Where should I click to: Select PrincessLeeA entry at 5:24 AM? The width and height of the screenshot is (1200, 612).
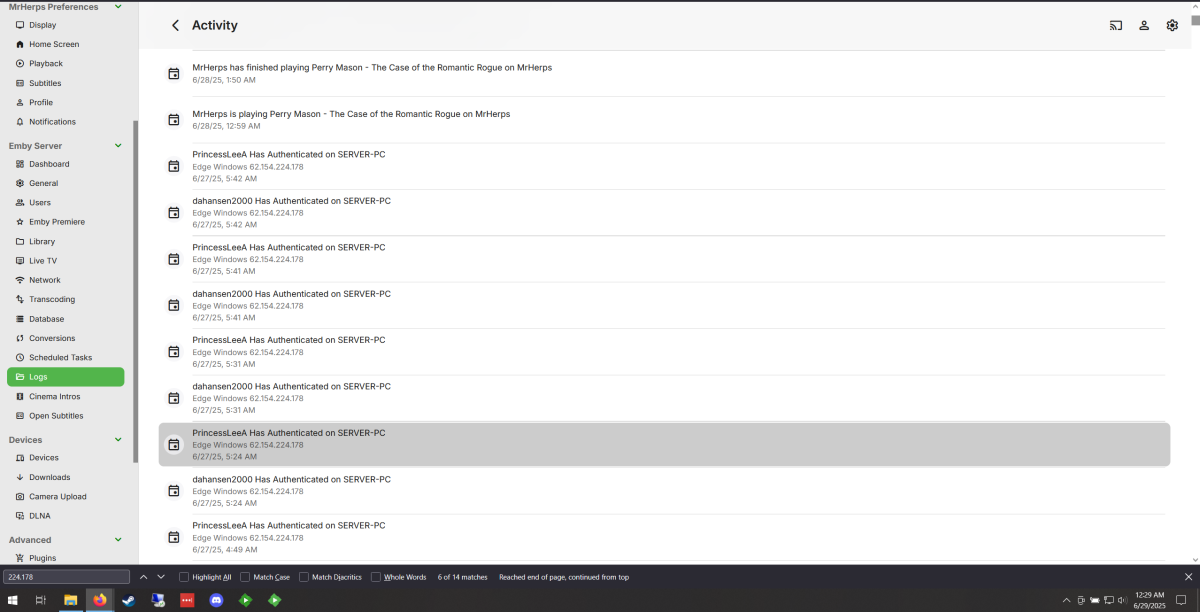tap(664, 444)
